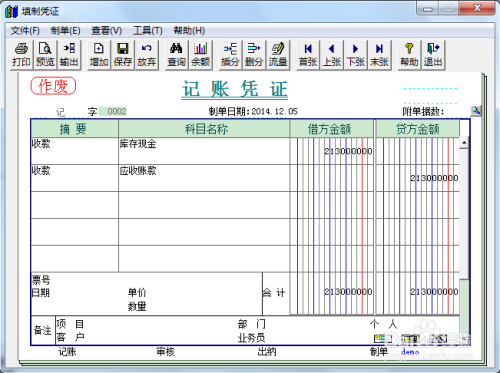
Task: Click 收款 summary in second row
Action: pos(74,178)
